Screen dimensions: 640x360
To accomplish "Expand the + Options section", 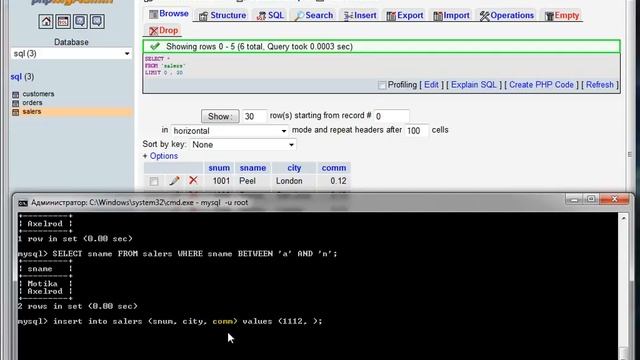I will (160, 156).
